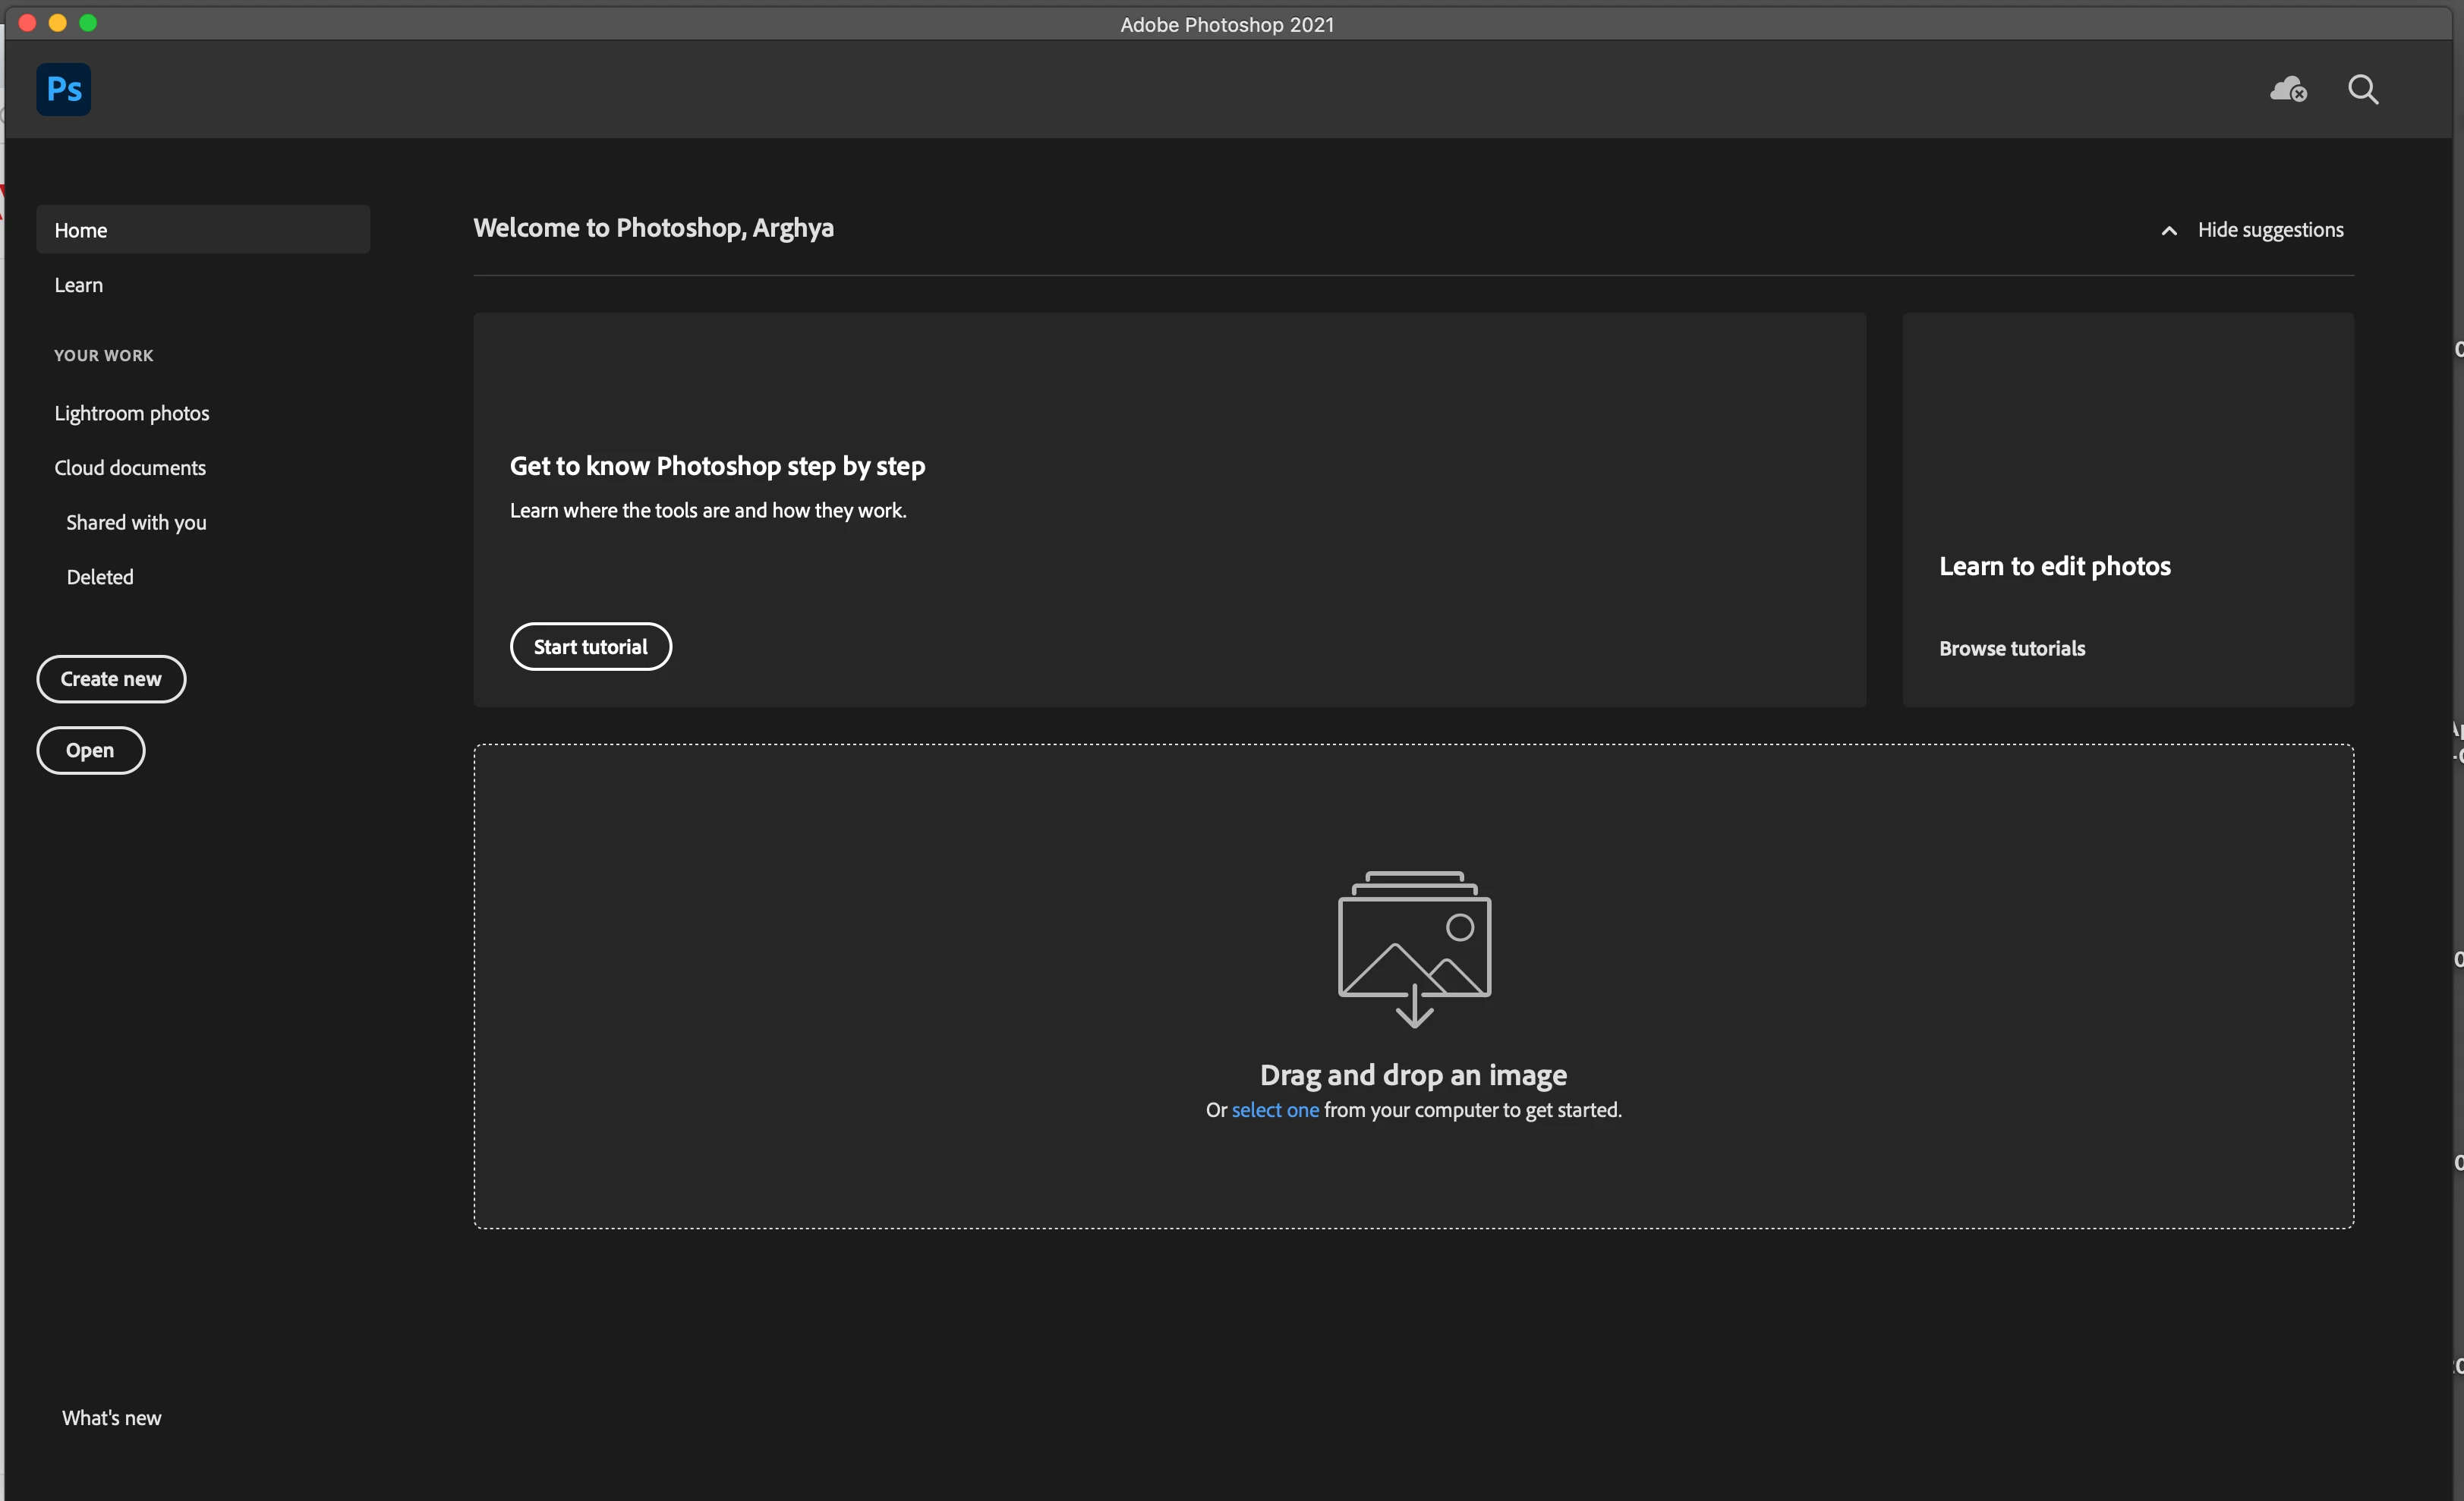The width and height of the screenshot is (2464, 1501).
Task: Follow the Browse tutorials link
Action: [x=2012, y=648]
